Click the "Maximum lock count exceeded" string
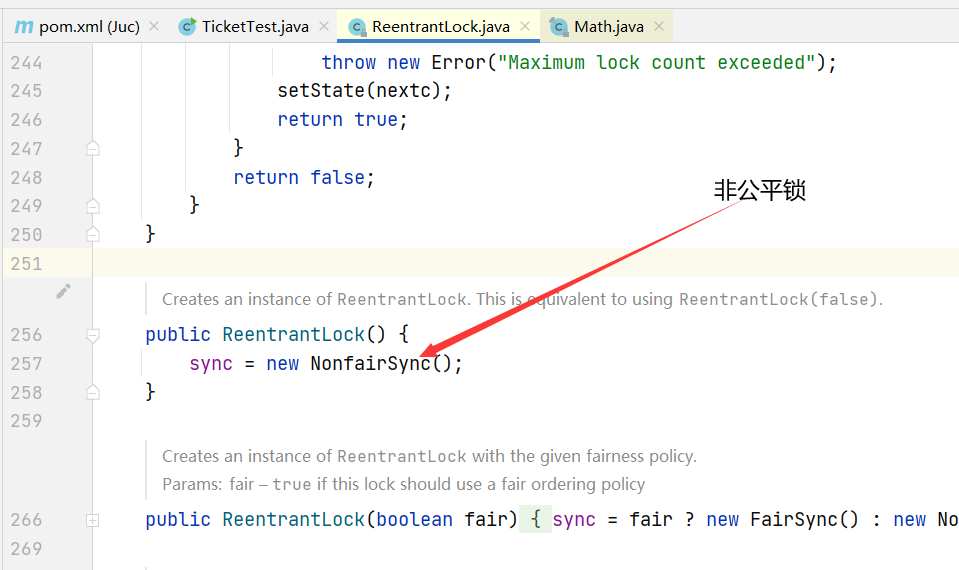This screenshot has width=959, height=570. (x=657, y=62)
